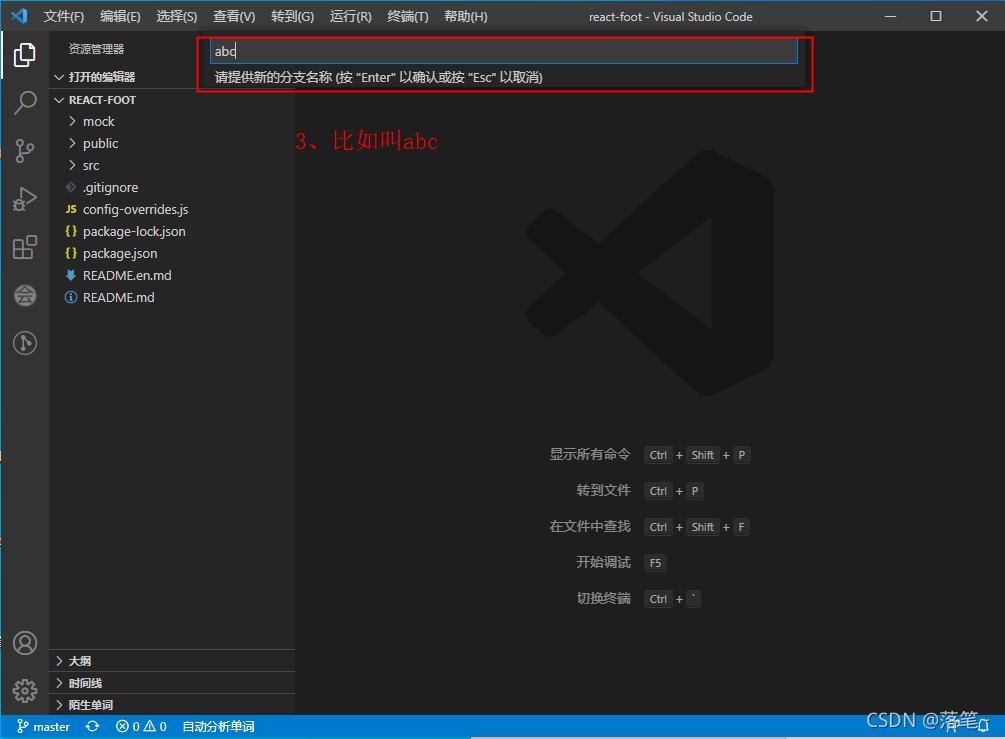
Task: Click the git diamond icon of .gitignore
Action: [71, 187]
